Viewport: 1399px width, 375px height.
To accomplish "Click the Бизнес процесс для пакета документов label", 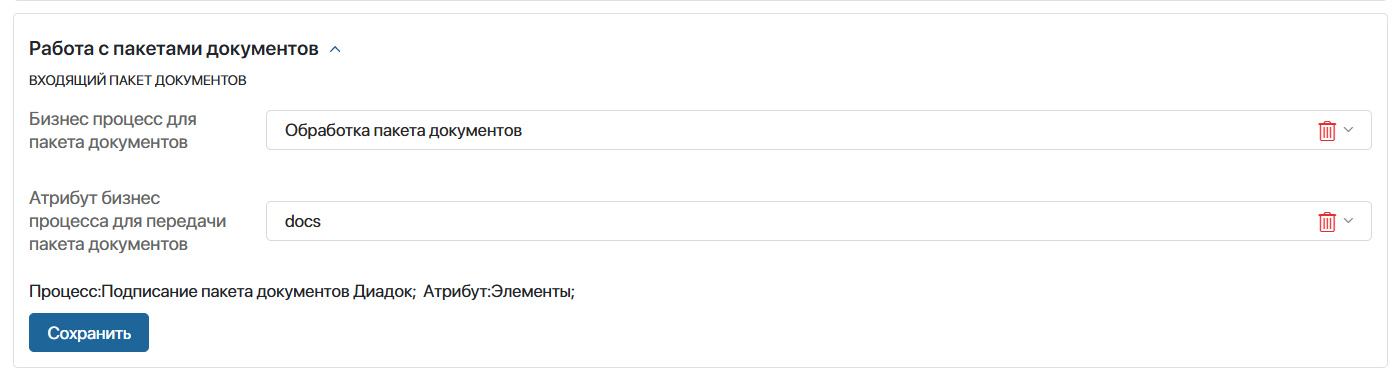I will pyautogui.click(x=113, y=130).
